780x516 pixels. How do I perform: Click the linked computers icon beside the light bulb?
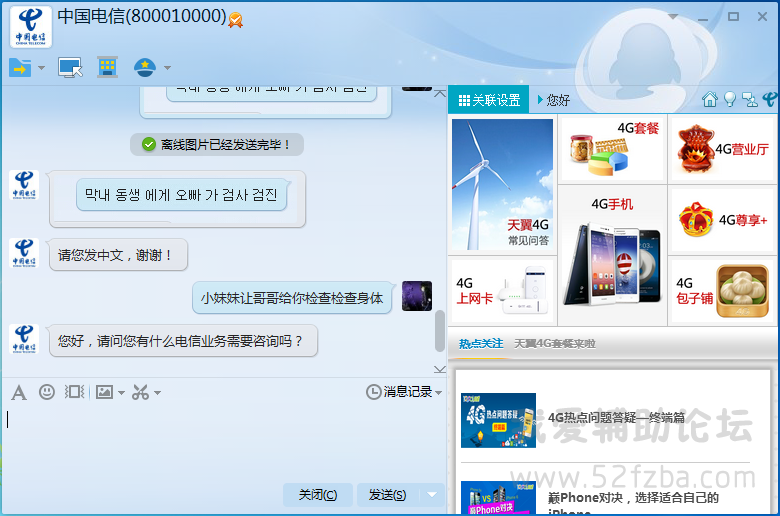pos(750,100)
